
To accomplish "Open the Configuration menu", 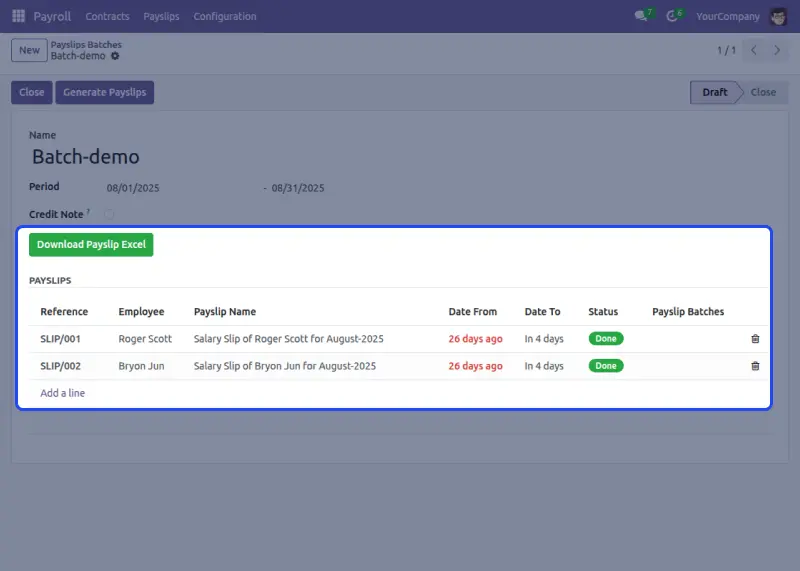I will tap(224, 16).
